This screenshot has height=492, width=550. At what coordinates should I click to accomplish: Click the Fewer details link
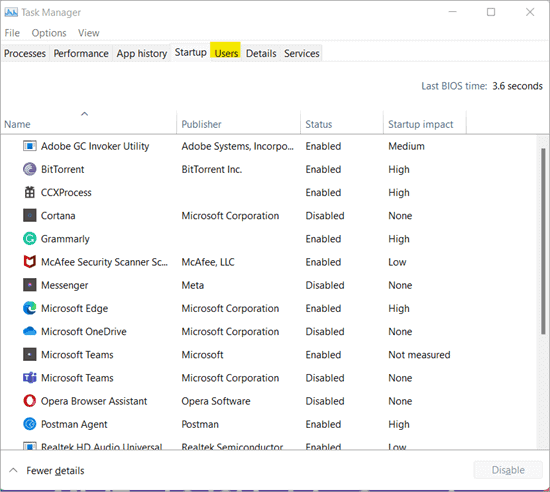pos(55,470)
